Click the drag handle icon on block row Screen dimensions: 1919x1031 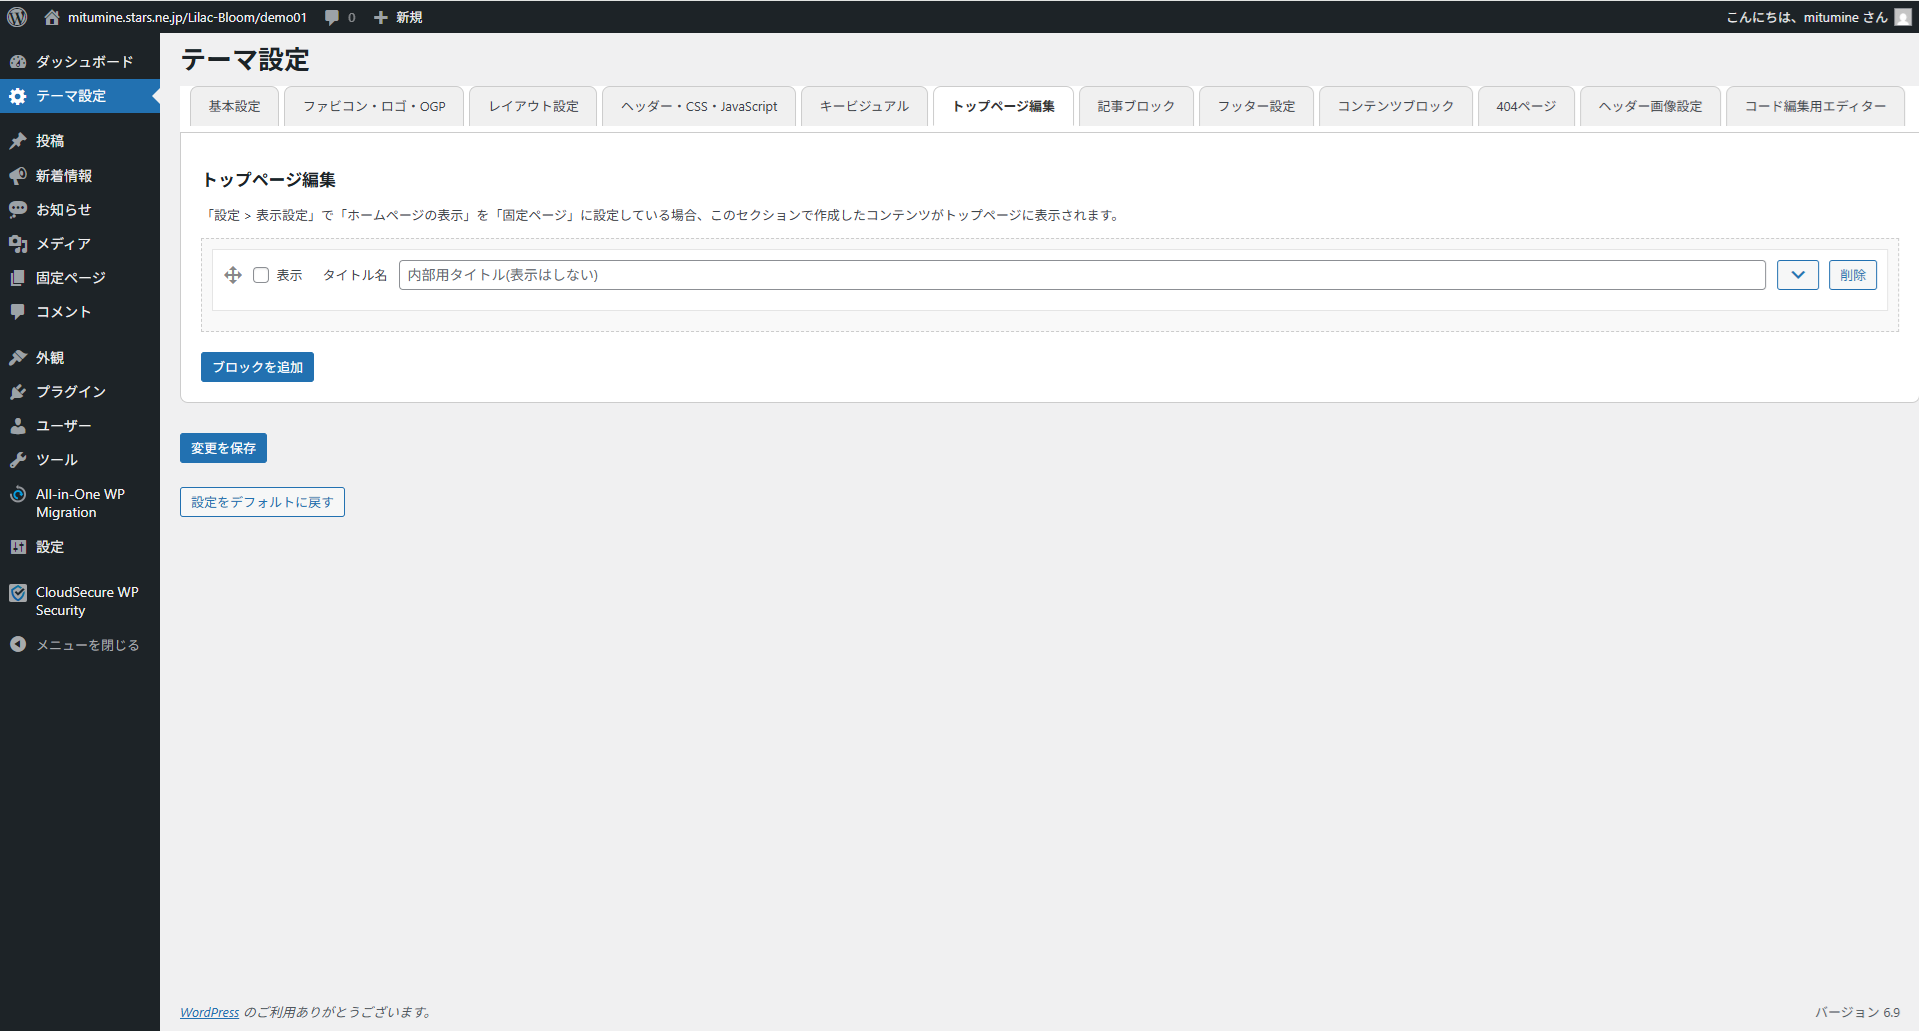pos(233,275)
